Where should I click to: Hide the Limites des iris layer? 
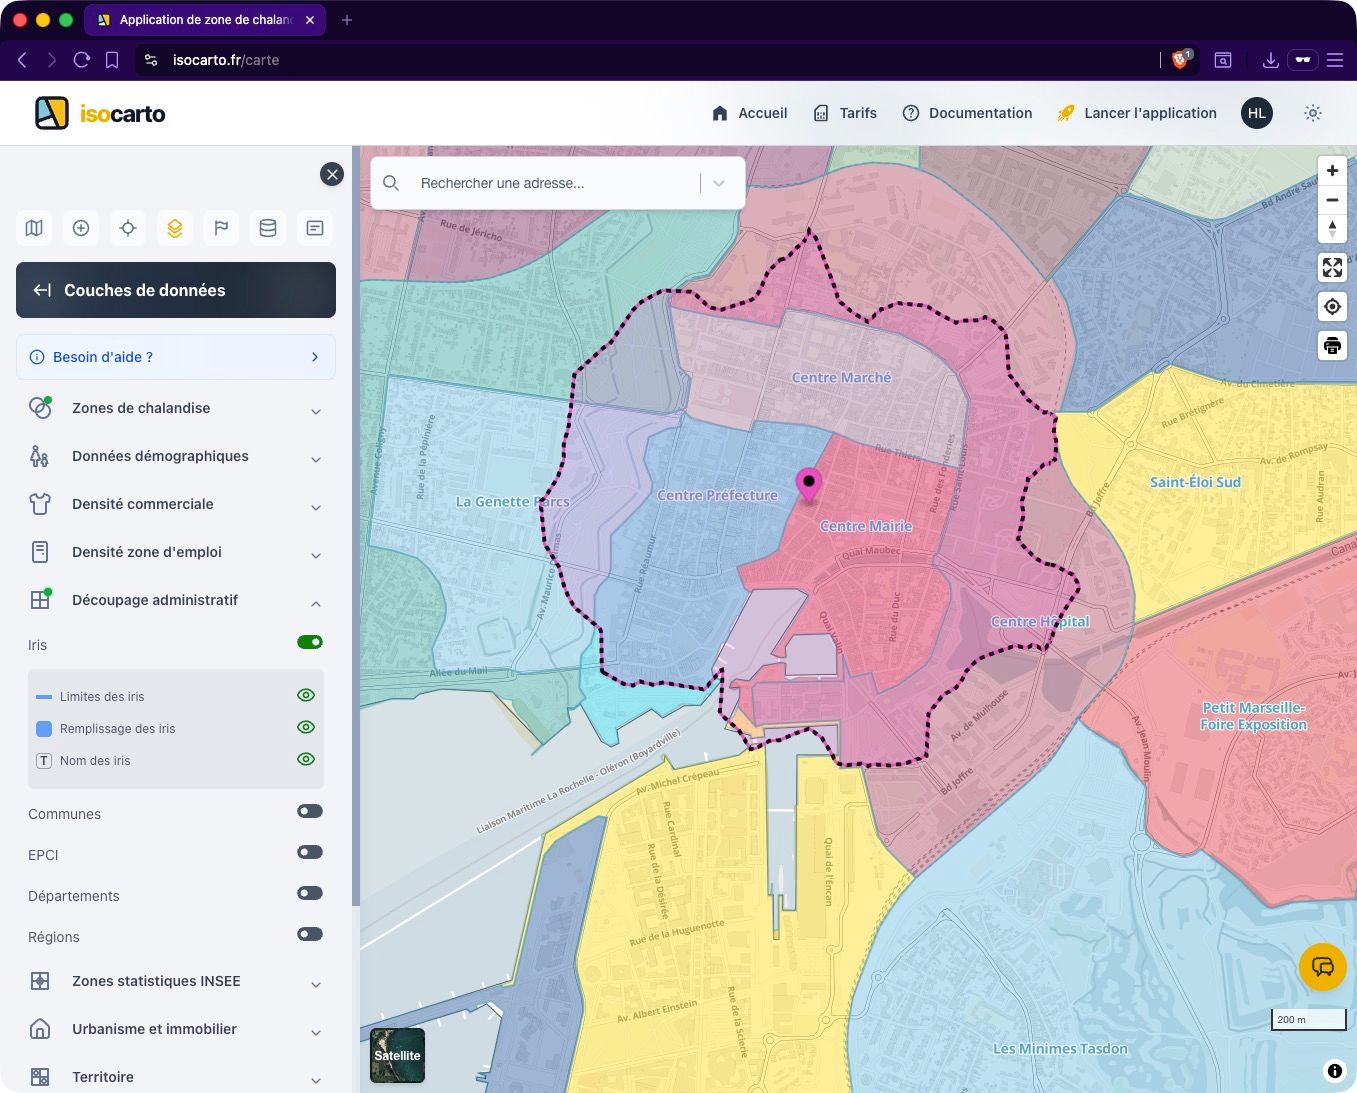[306, 695]
